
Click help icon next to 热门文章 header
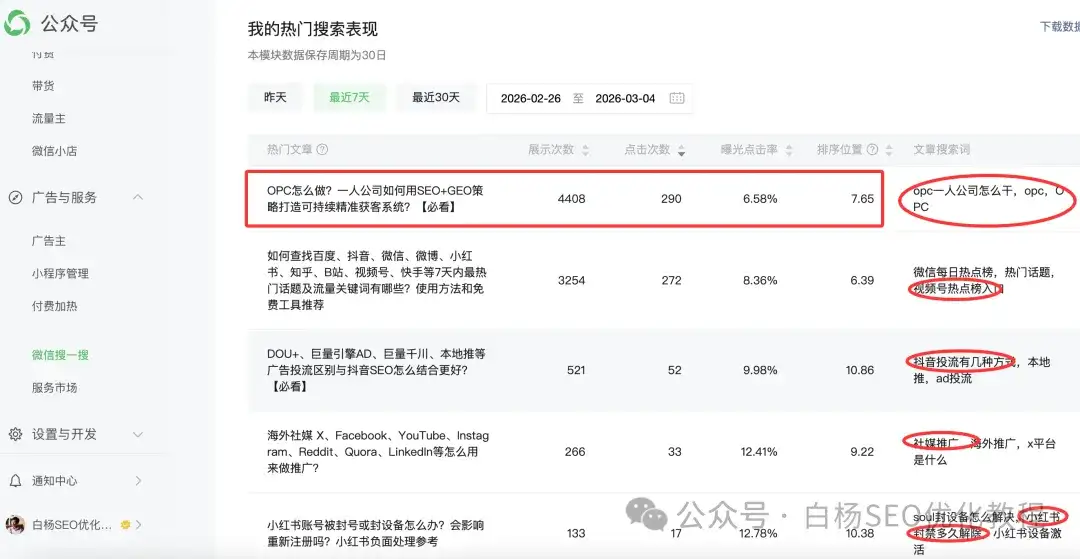pyautogui.click(x=322, y=149)
